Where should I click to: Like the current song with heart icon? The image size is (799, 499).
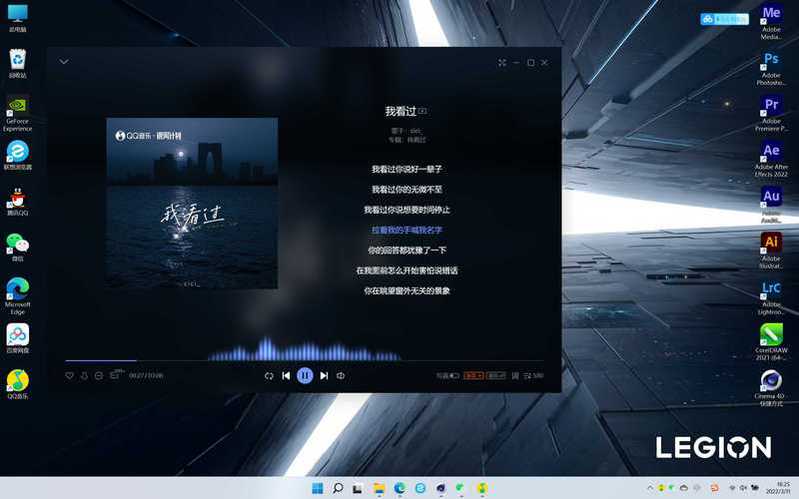click(x=70, y=376)
